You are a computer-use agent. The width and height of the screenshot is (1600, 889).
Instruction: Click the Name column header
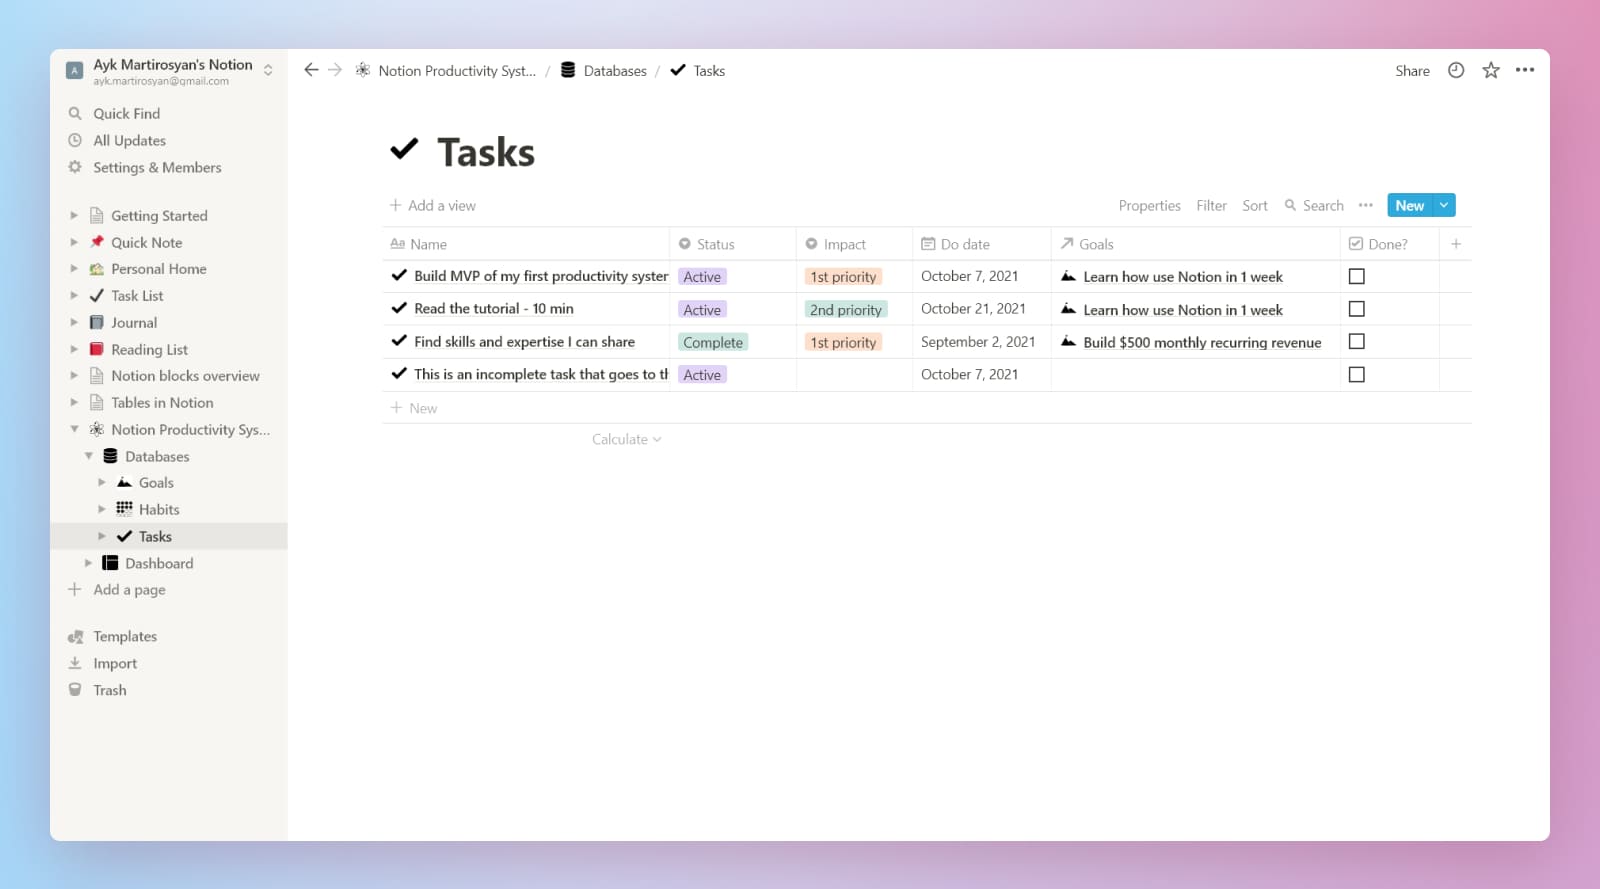526,244
